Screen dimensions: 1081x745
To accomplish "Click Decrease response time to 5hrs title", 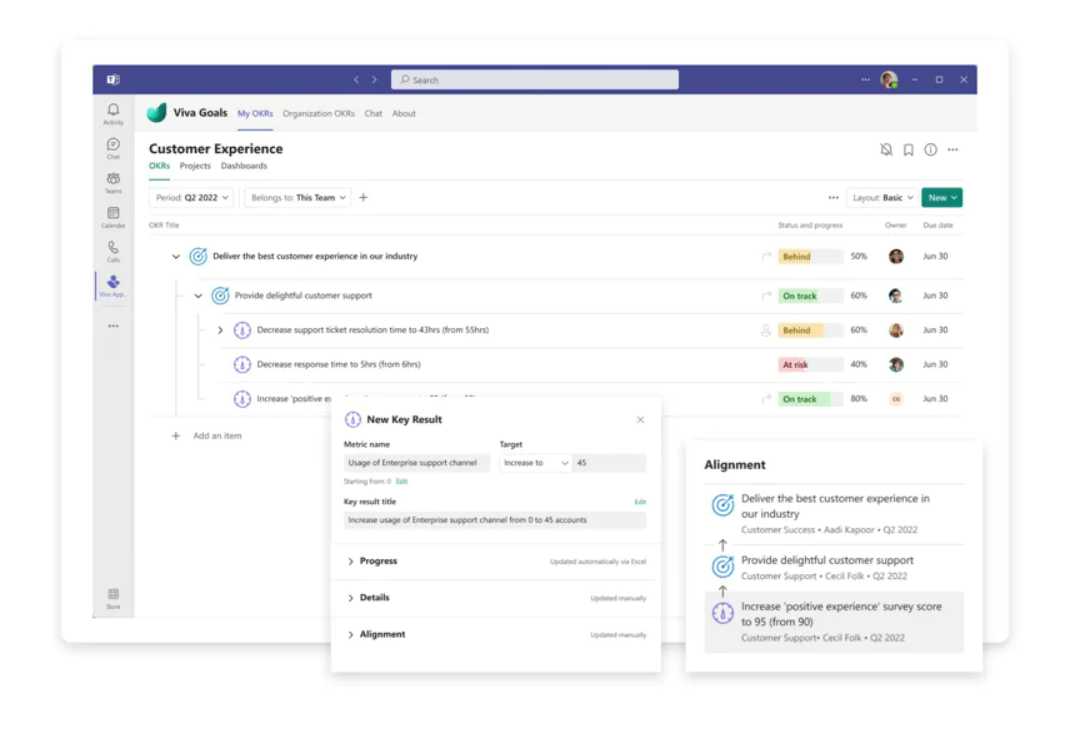I will [339, 365].
